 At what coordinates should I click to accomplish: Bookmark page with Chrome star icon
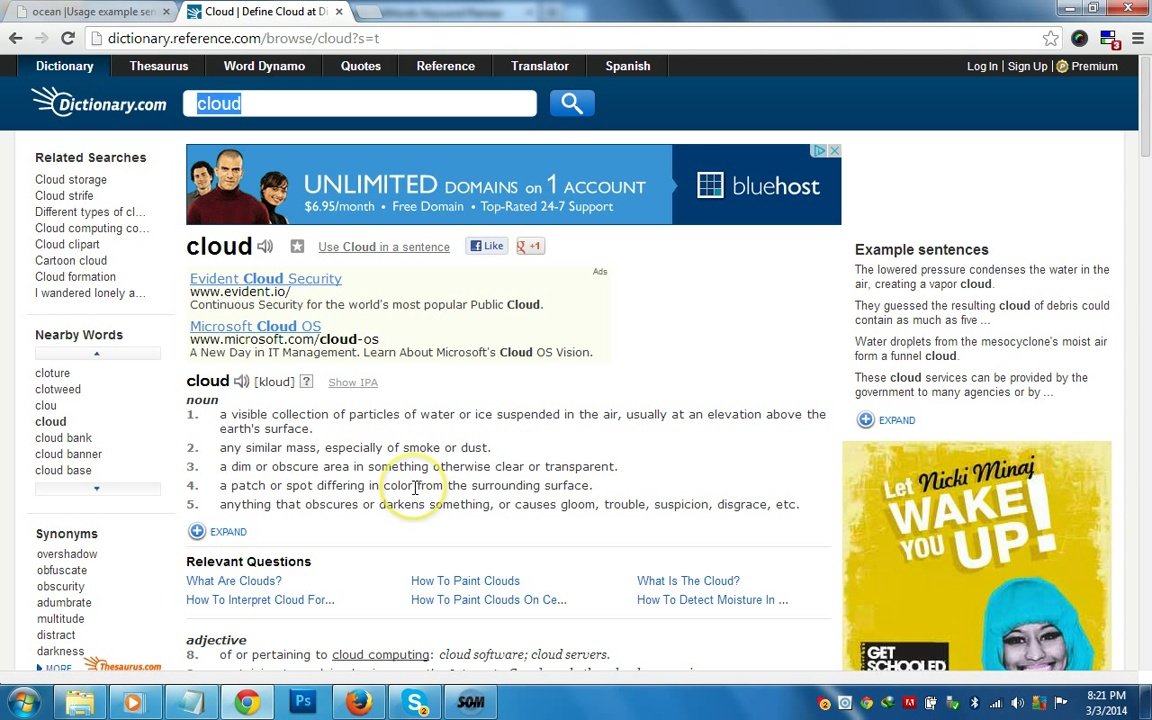[x=1050, y=38]
